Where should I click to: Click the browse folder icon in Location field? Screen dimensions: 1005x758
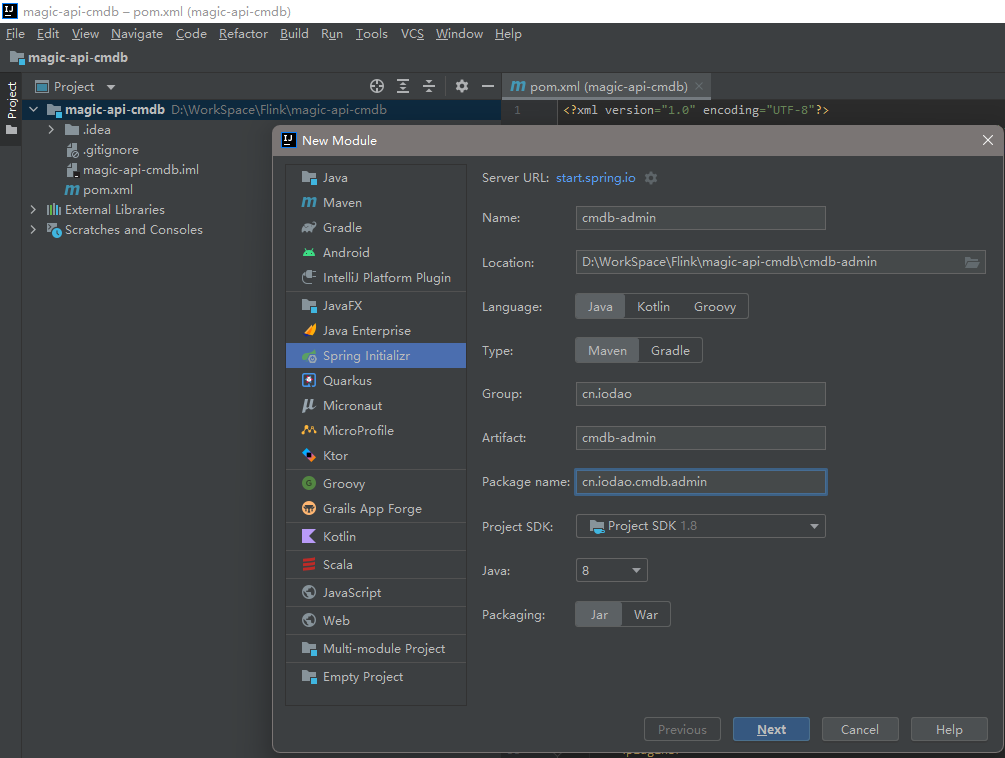coord(972,262)
